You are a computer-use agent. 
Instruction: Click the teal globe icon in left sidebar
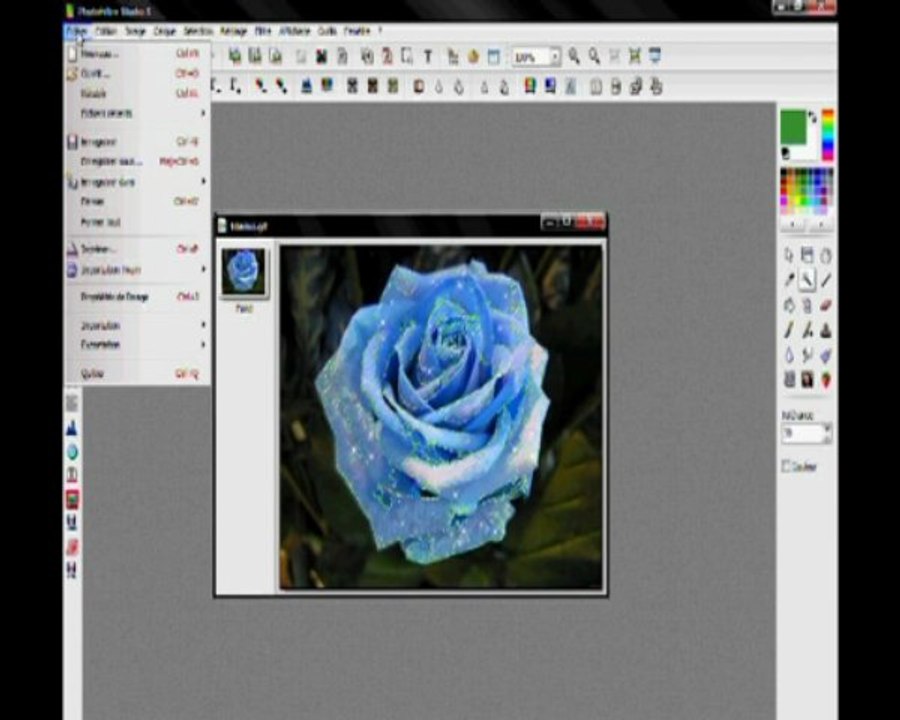click(72, 452)
